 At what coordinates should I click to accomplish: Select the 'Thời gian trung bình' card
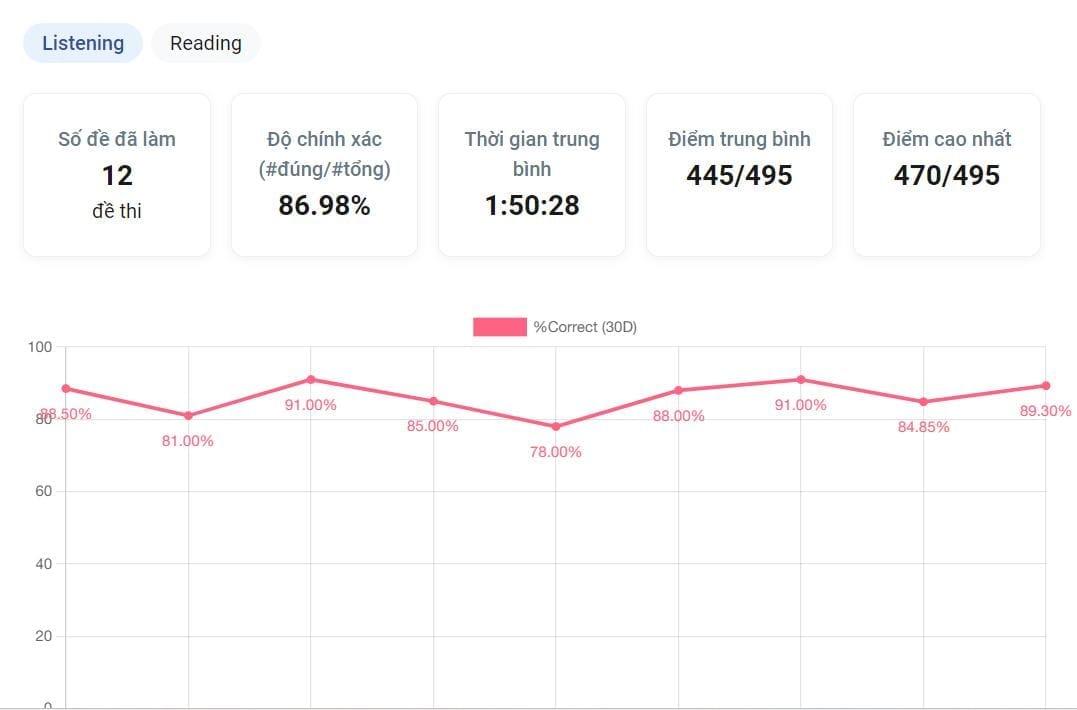[532, 175]
